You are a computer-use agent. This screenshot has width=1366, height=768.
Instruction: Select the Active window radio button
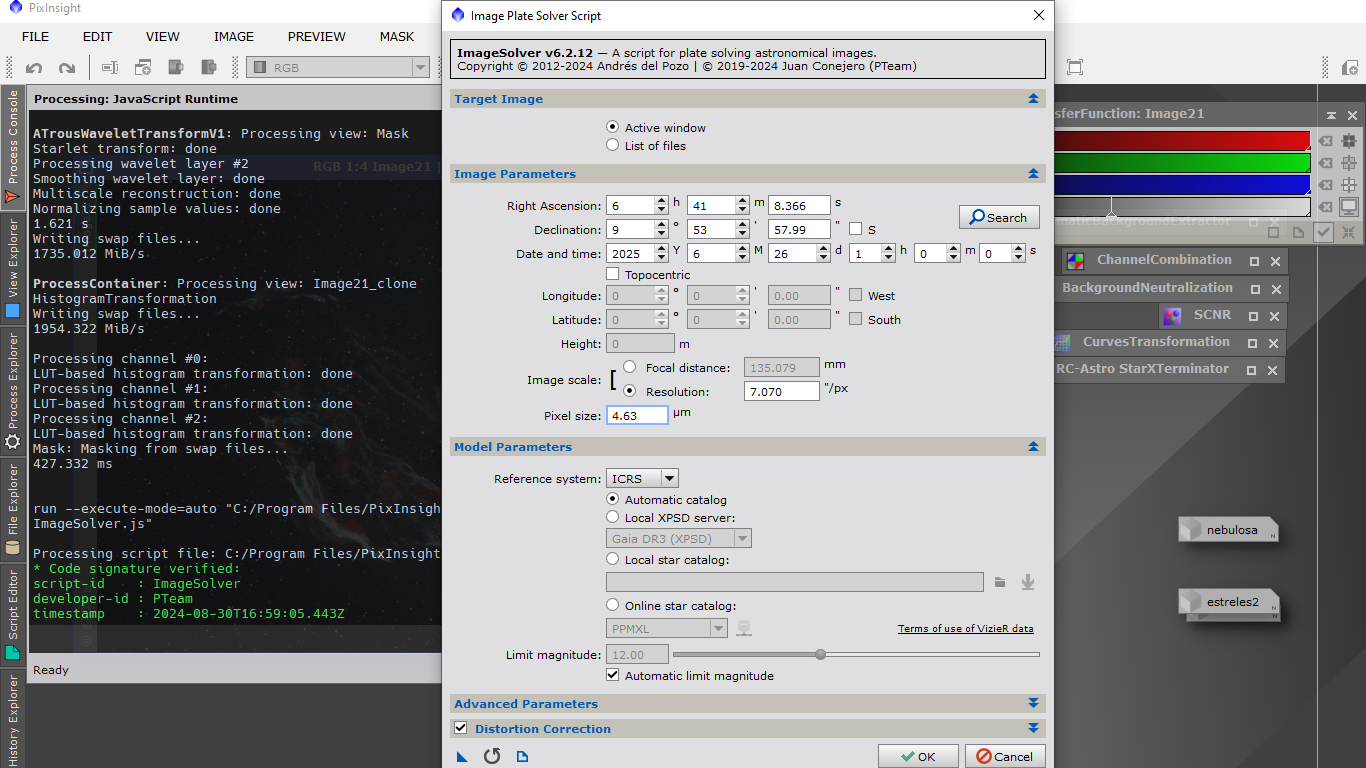613,128
